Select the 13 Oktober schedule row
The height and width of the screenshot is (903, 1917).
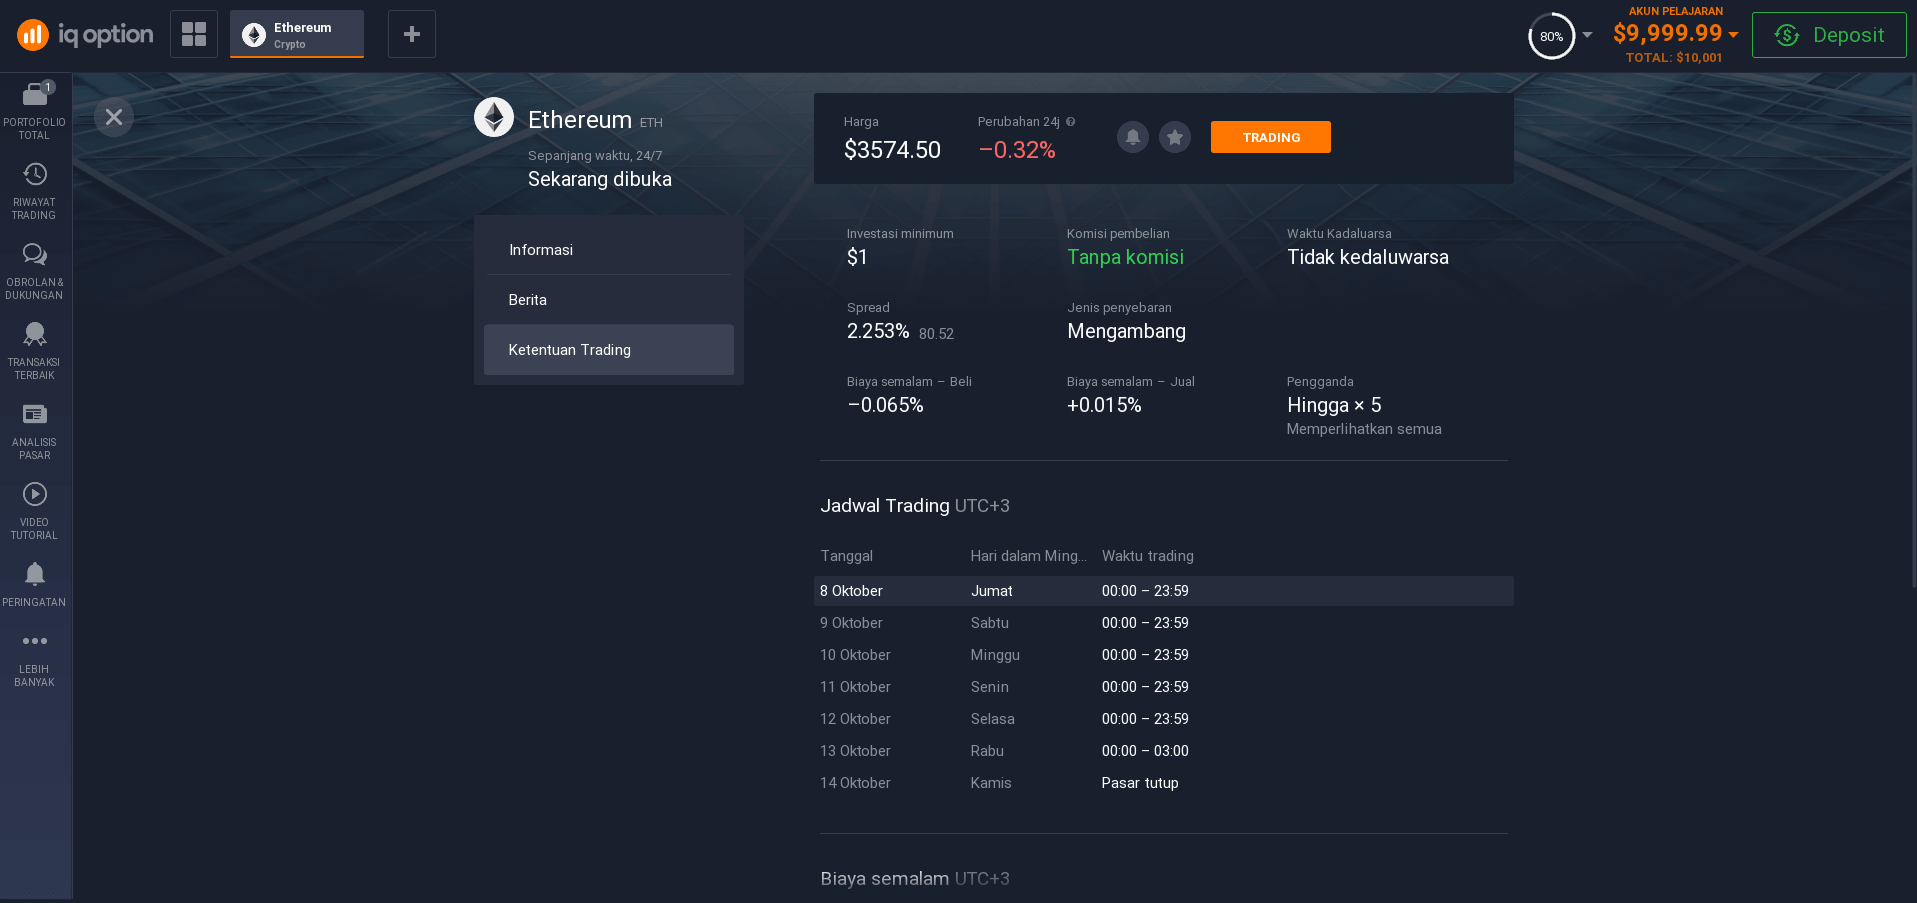point(1164,751)
